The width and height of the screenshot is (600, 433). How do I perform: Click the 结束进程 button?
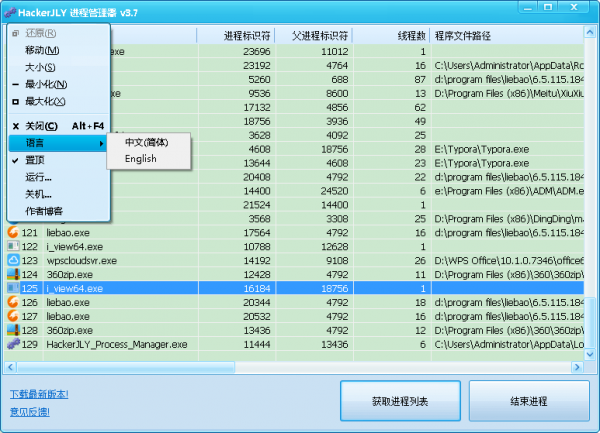point(529,401)
